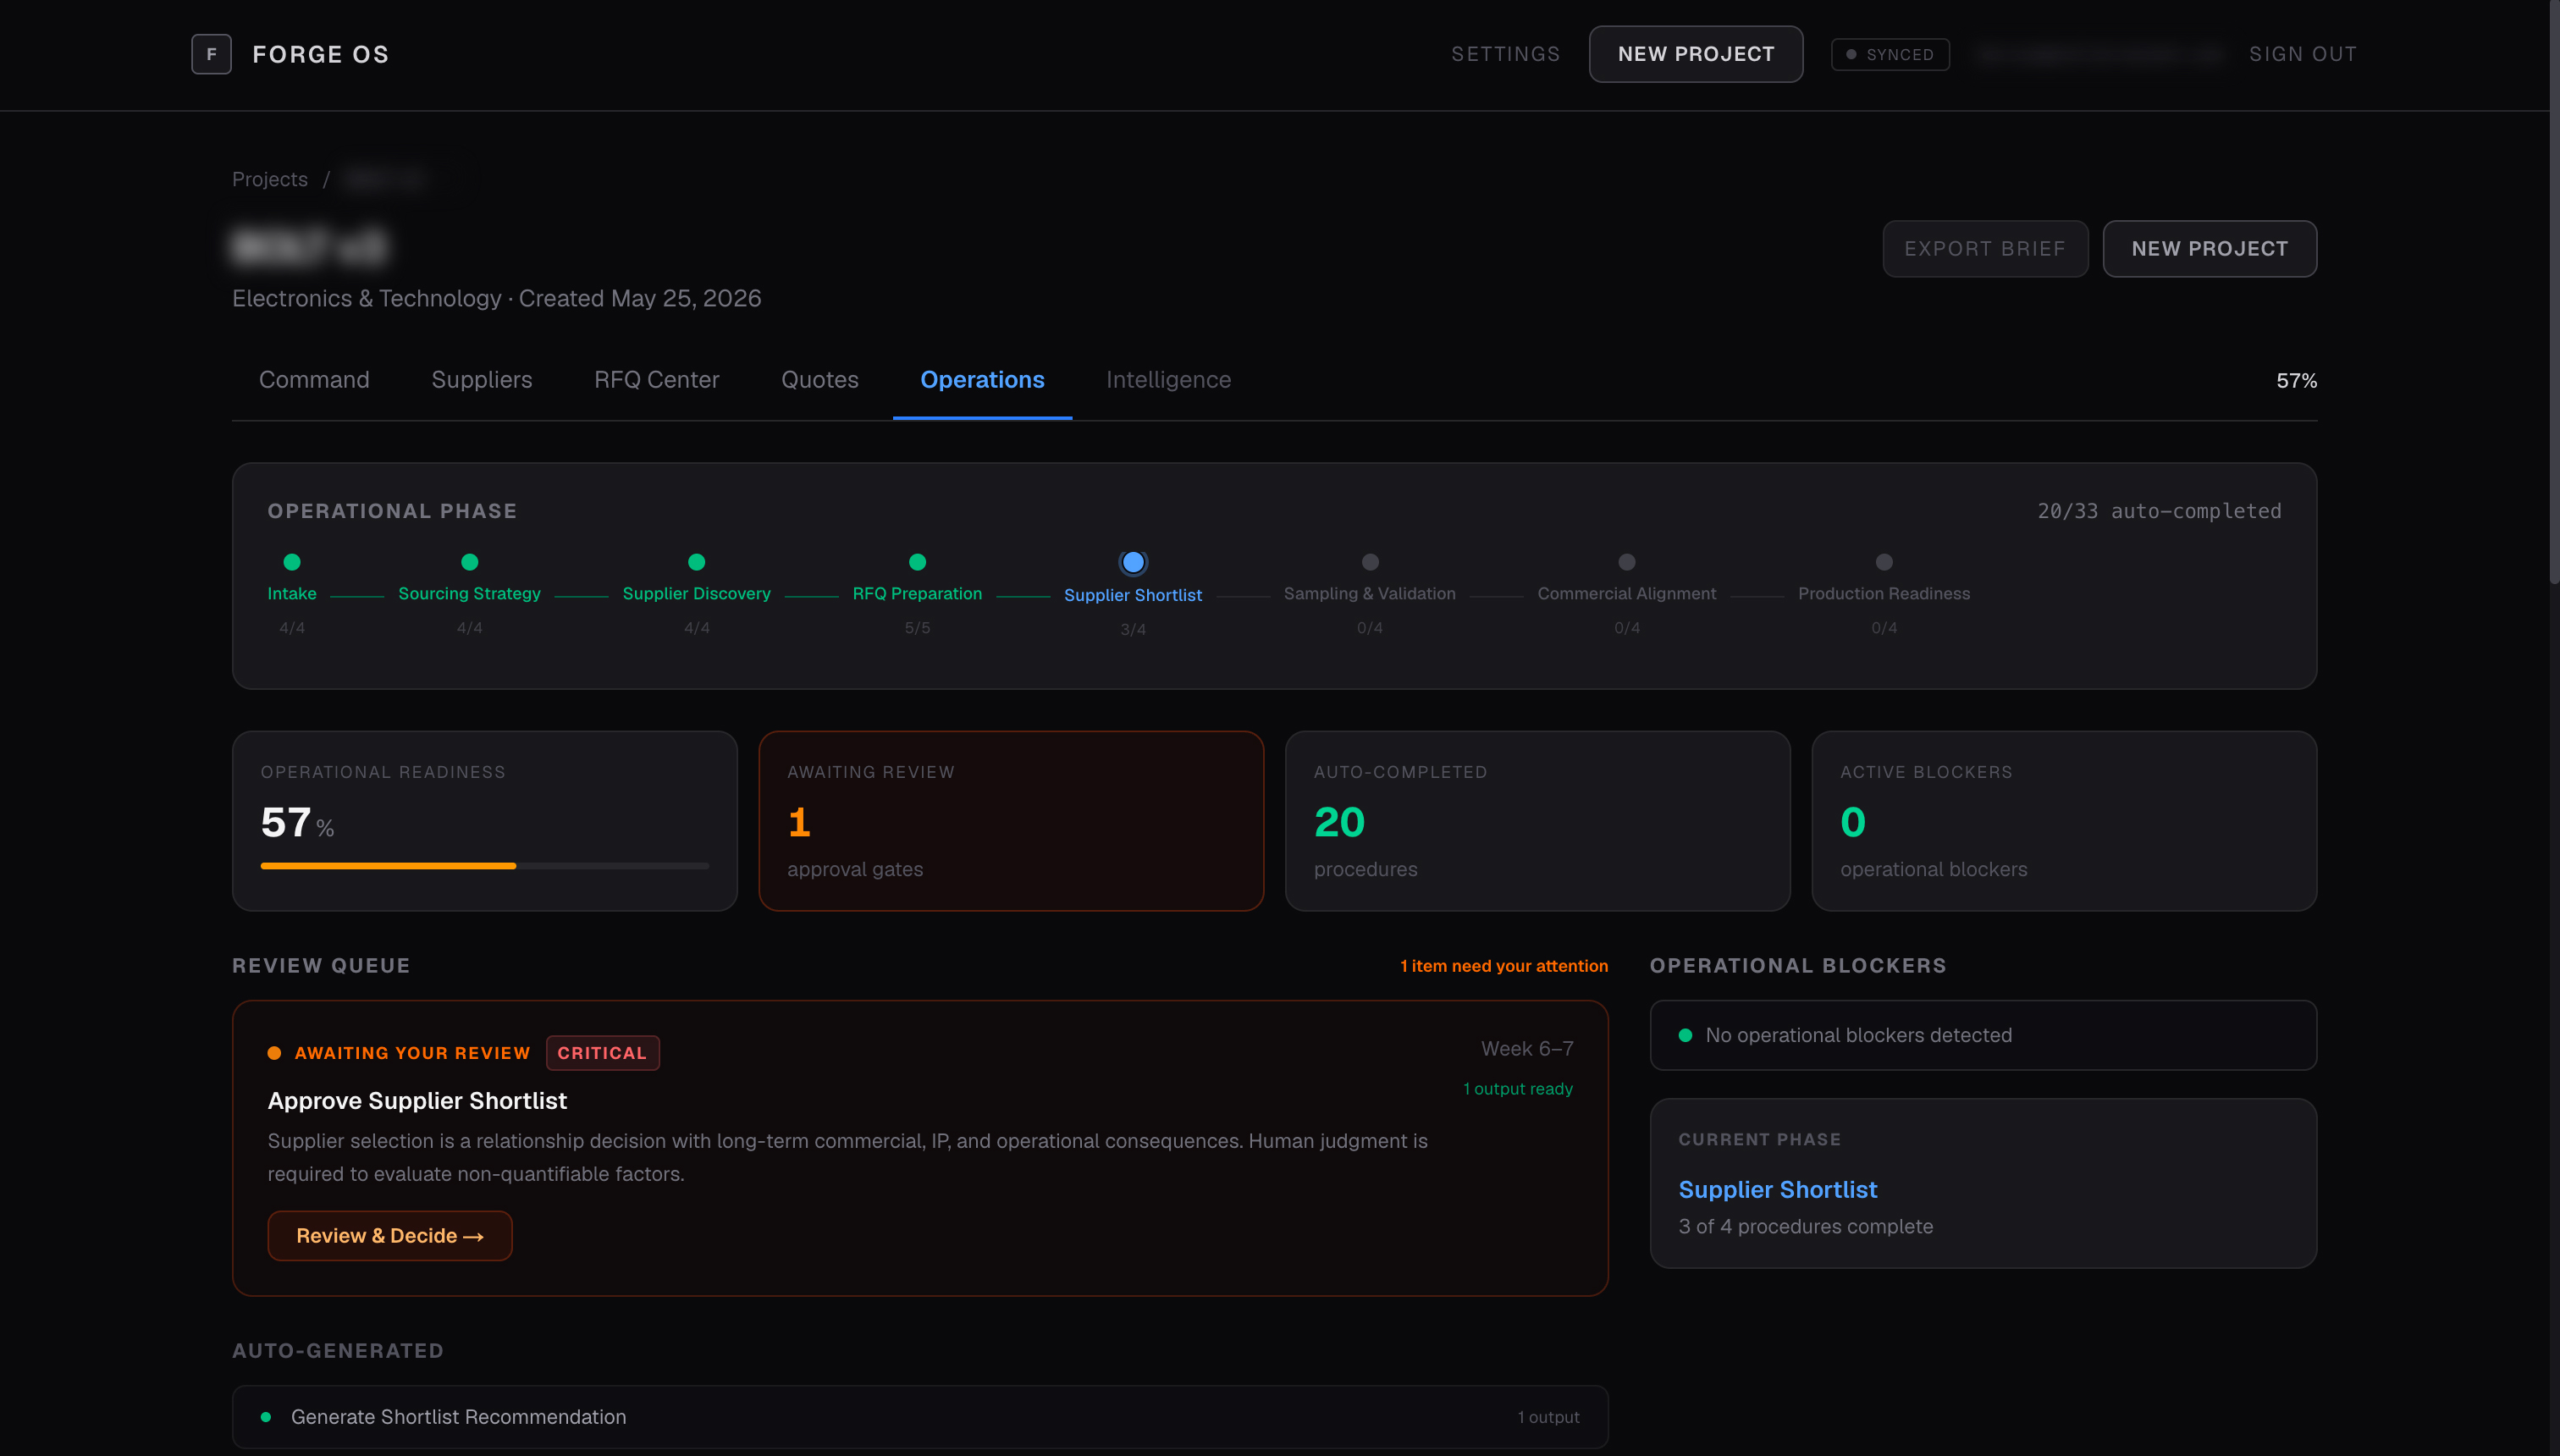Viewport: 2560px width, 1456px height.
Task: Click New Project button beside Export Brief
Action: [x=2209, y=248]
